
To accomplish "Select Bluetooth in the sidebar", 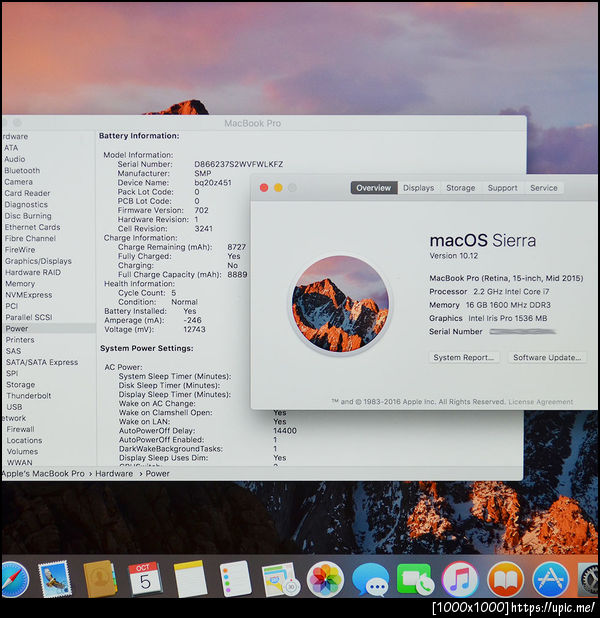I will pos(22,171).
